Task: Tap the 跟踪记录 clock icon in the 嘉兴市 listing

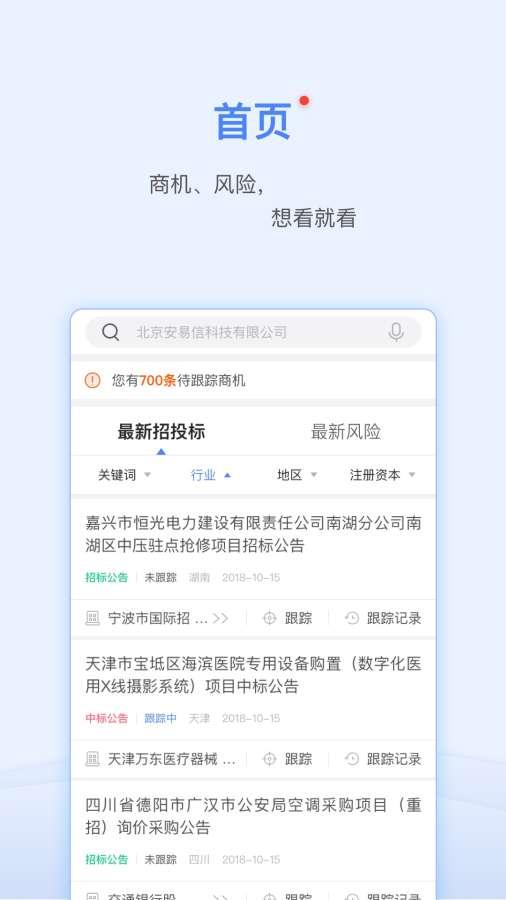Action: (x=352, y=618)
